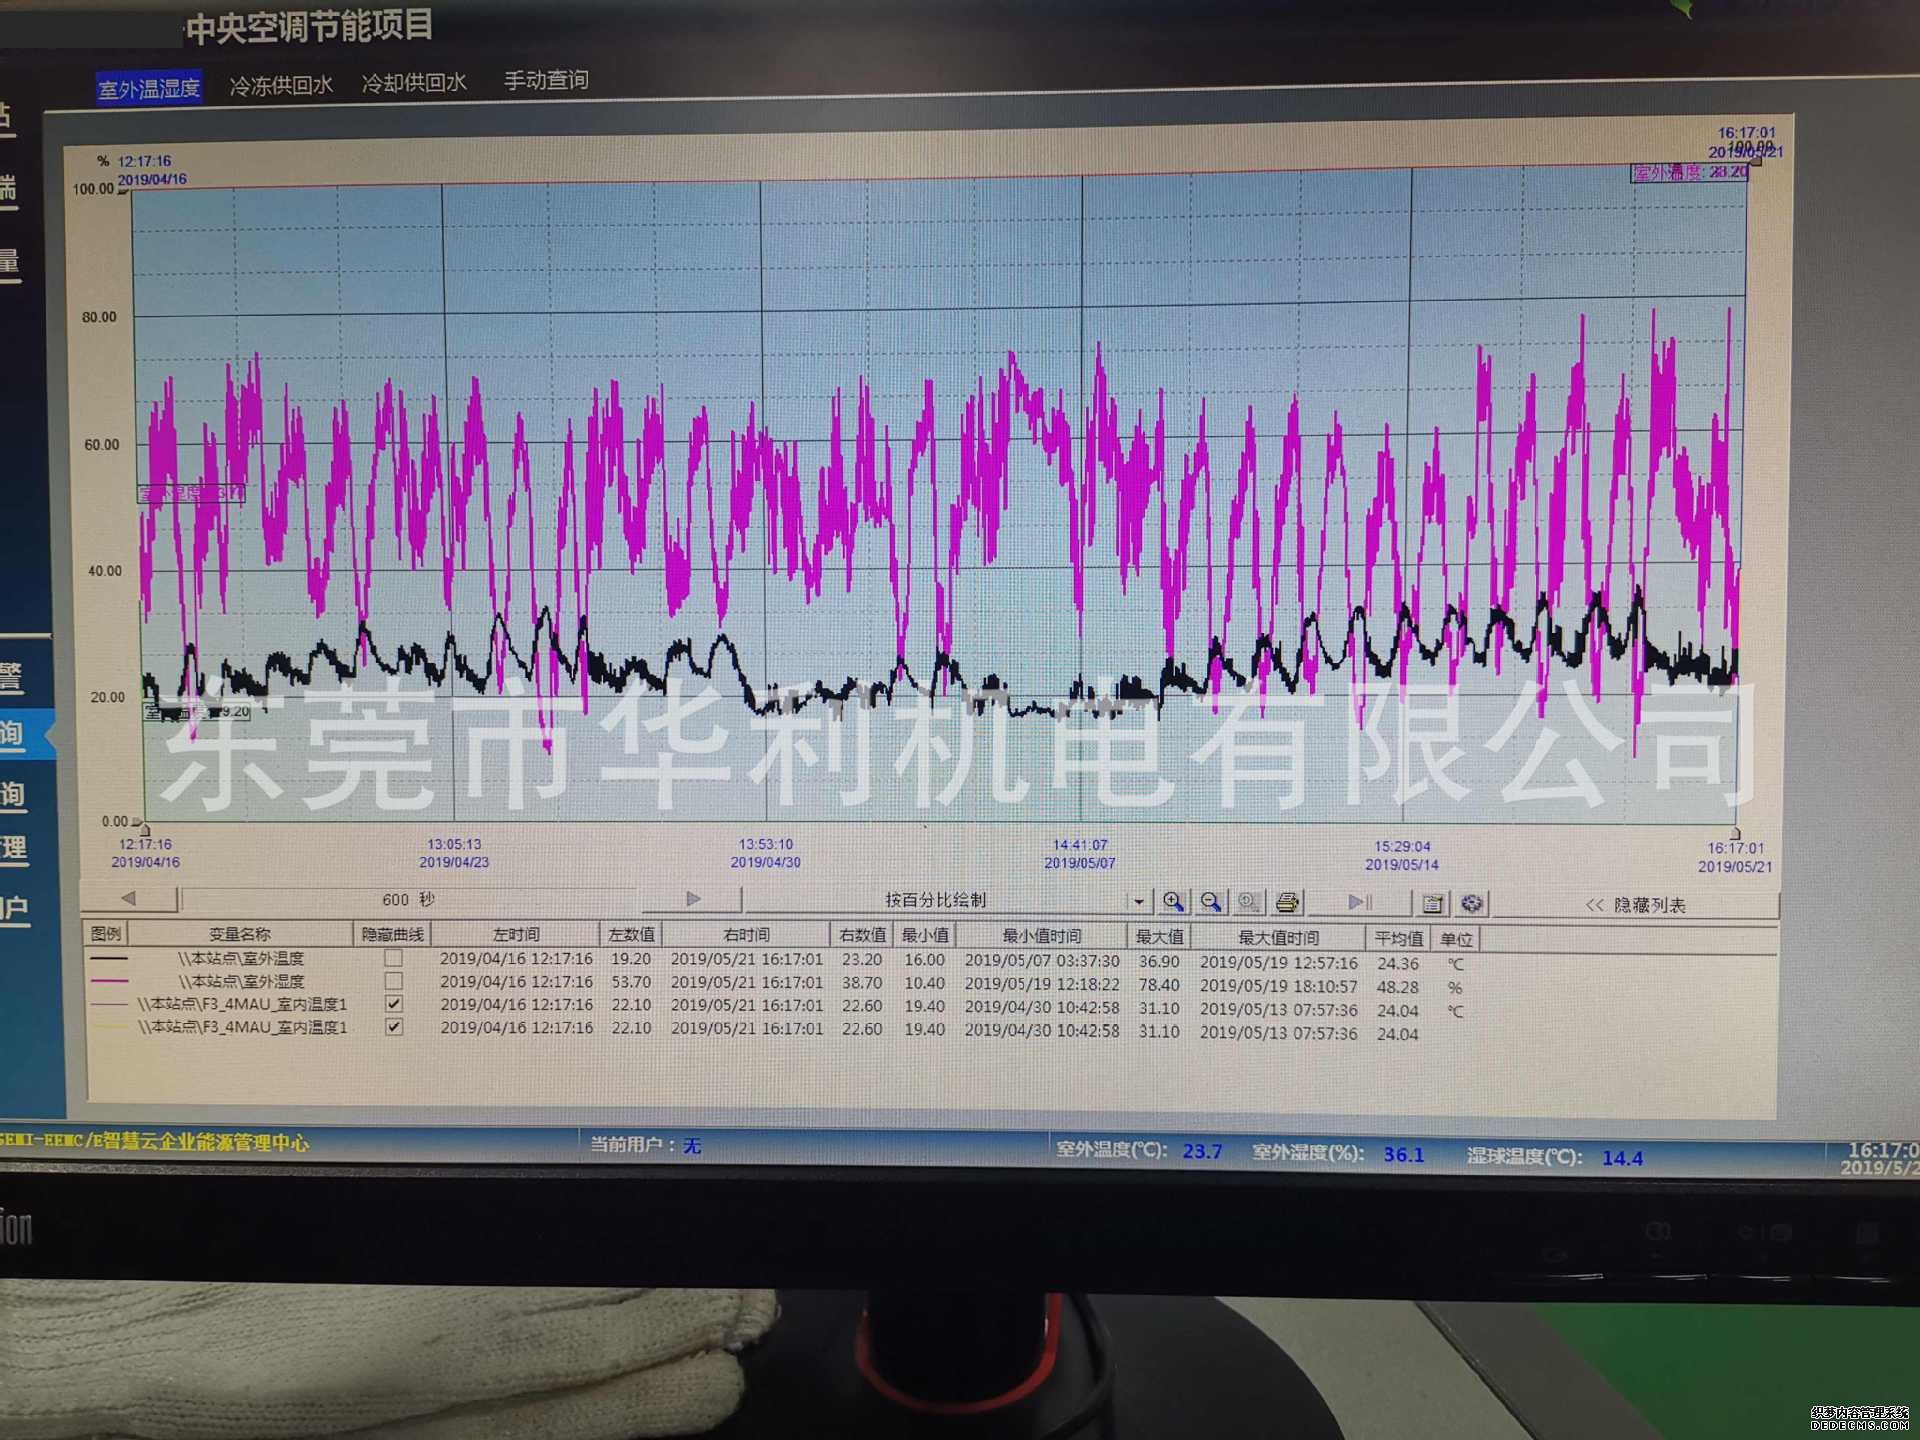1920x1440 pixels.
Task: Move the time axis backward with left arrow
Action: [x=129, y=898]
